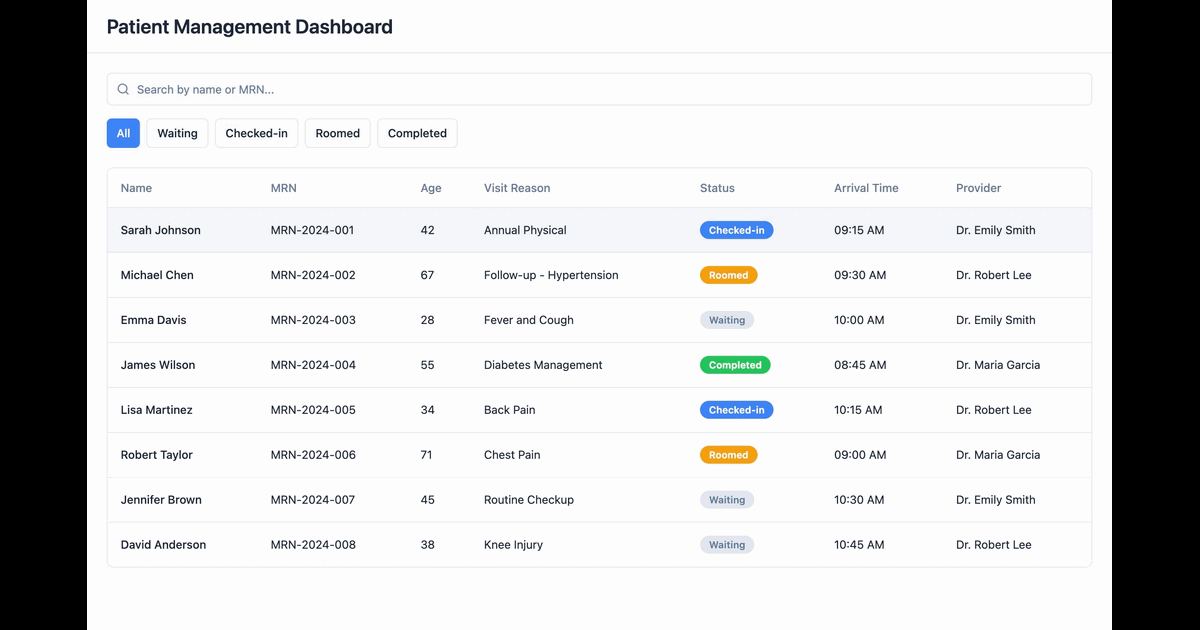
Task: Open Sarah Johnson's patient row
Action: coord(599,230)
